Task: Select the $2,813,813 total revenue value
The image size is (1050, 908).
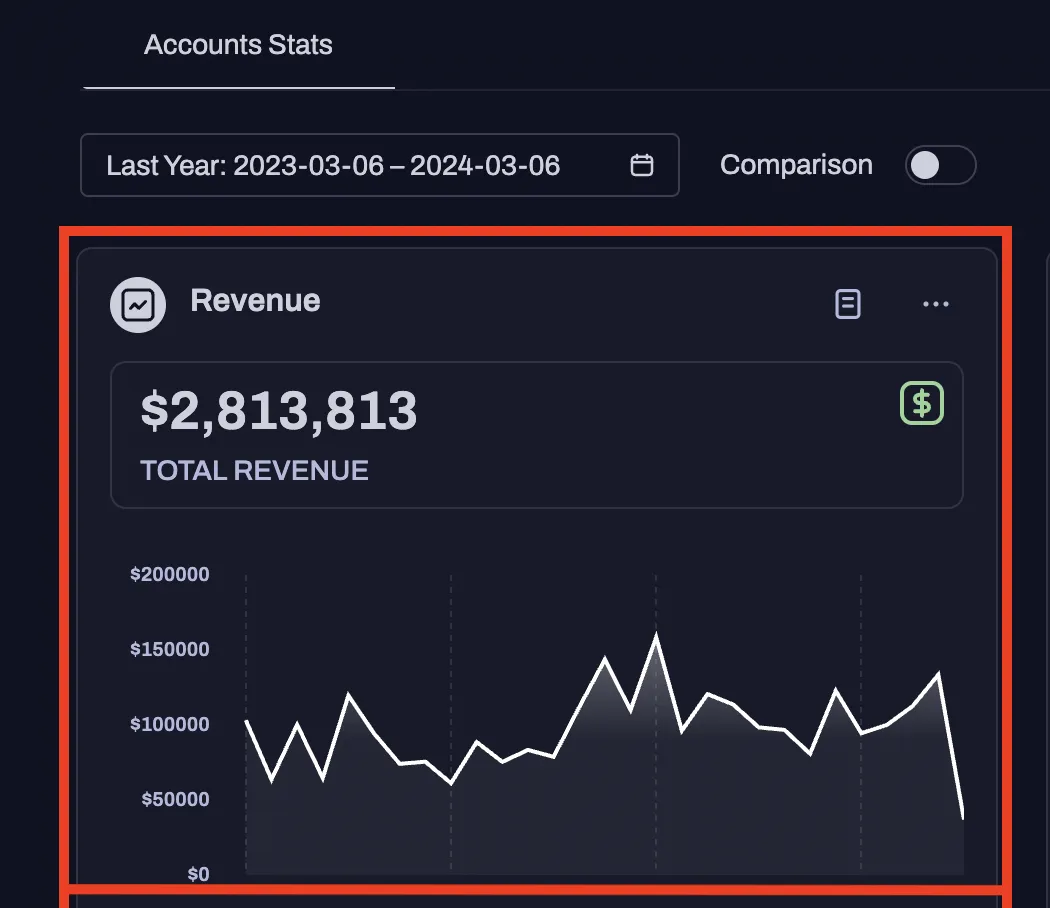Action: tap(279, 410)
